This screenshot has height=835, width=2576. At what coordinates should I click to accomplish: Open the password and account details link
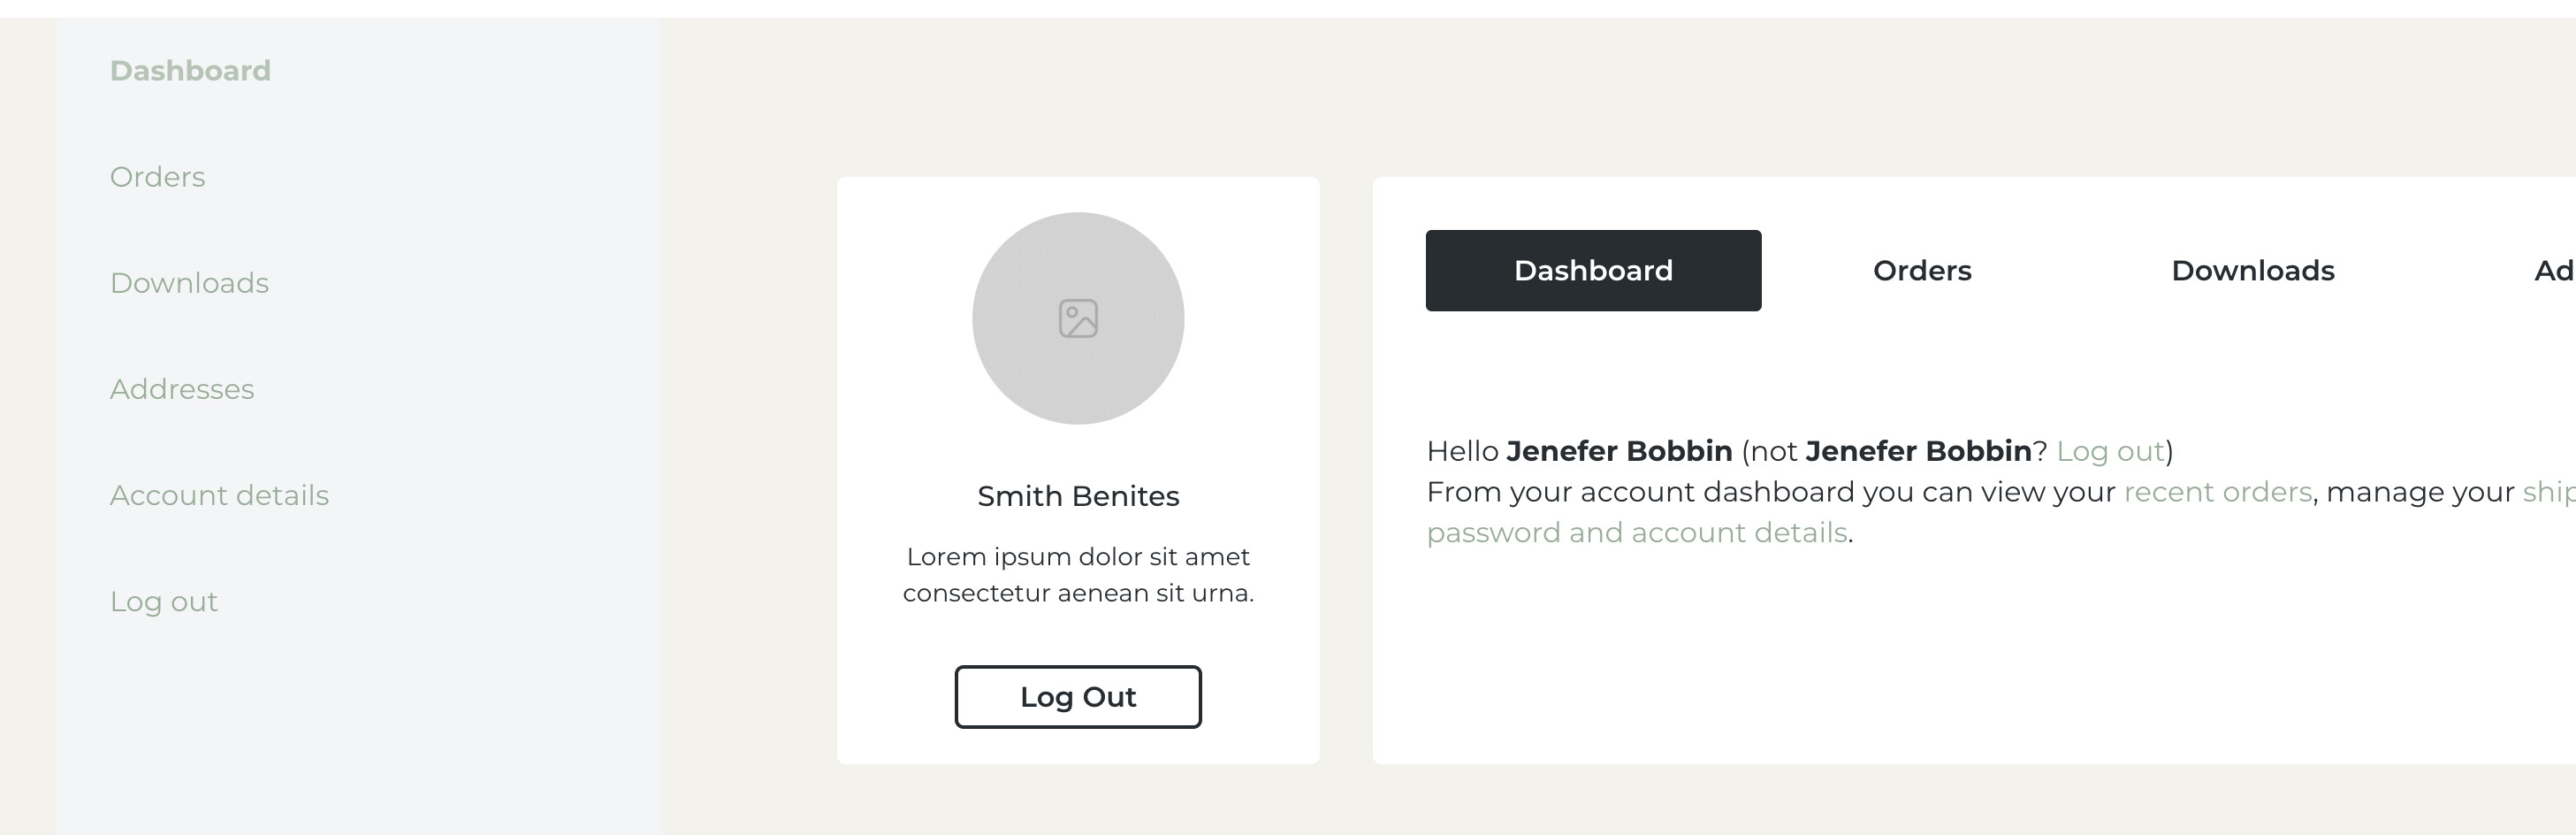click(1636, 533)
